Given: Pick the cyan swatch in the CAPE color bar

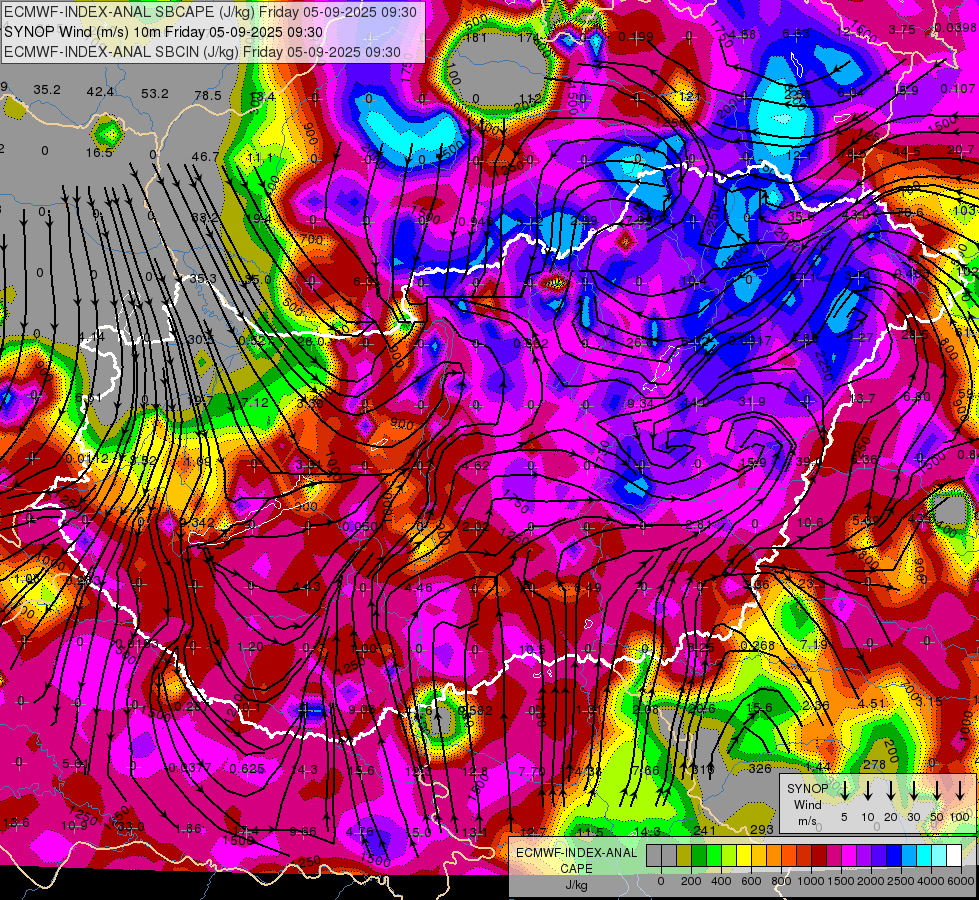Looking at the screenshot, I should [924, 855].
